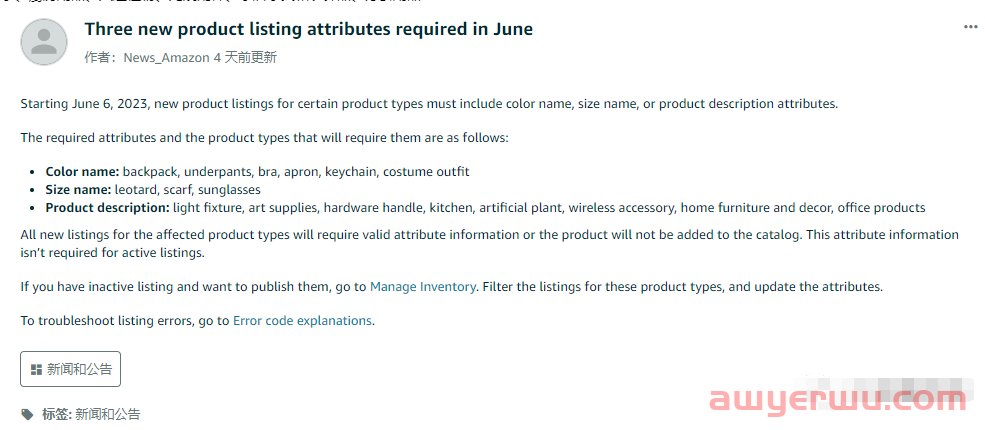Click the 新闻和公告 category button
This screenshot has width=985, height=430.
coord(70,369)
